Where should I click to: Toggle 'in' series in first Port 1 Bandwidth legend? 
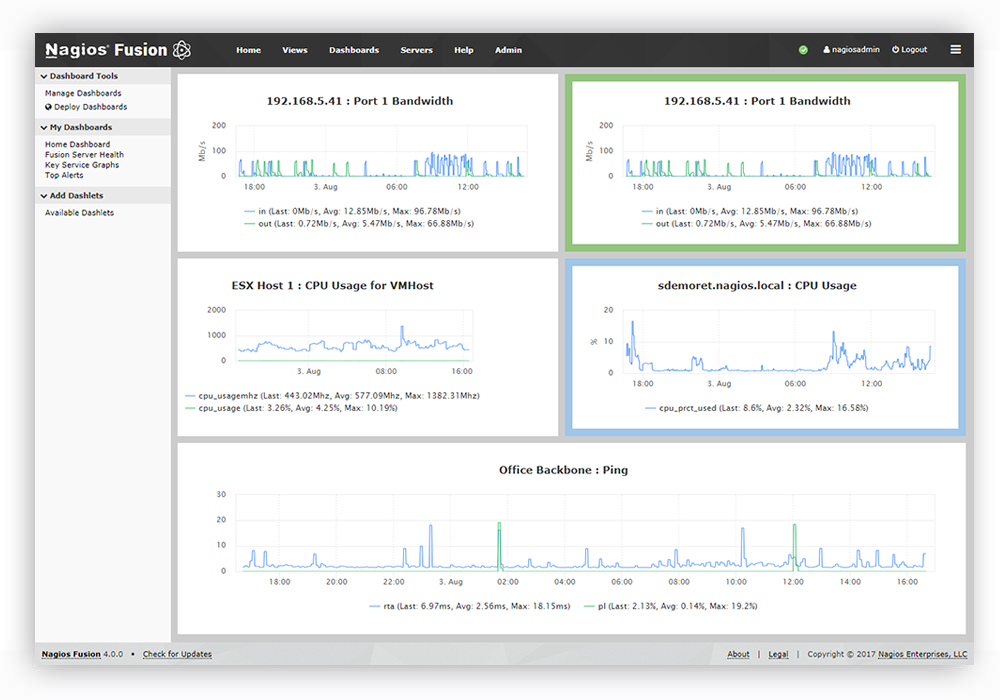pyautogui.click(x=352, y=211)
